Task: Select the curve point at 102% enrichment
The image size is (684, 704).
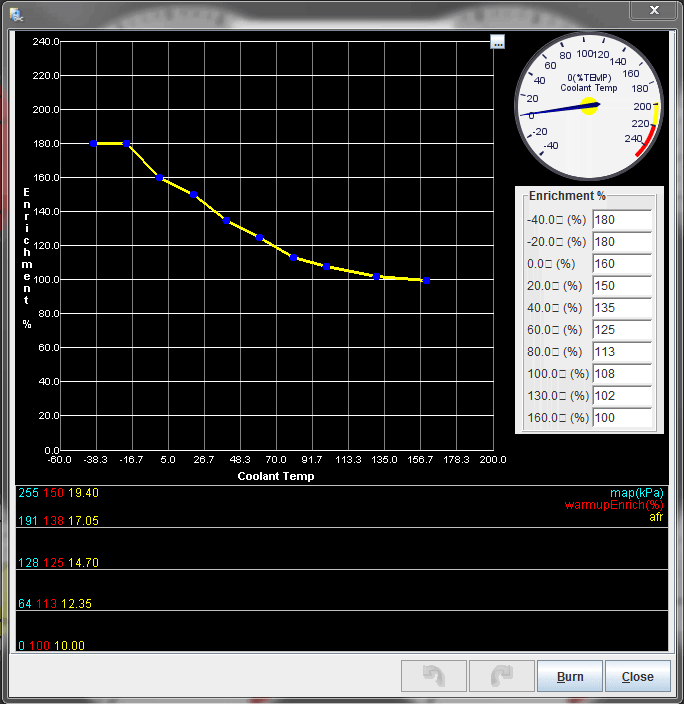Action: [x=376, y=277]
